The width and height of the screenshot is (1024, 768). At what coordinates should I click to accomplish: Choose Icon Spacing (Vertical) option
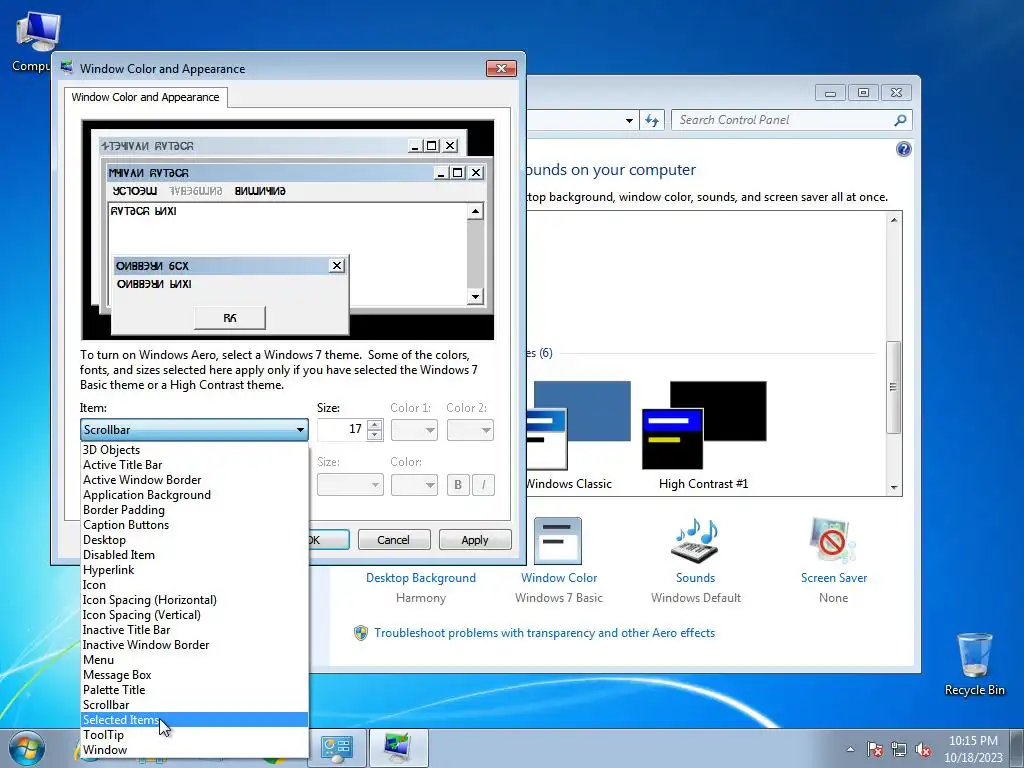(x=195, y=615)
